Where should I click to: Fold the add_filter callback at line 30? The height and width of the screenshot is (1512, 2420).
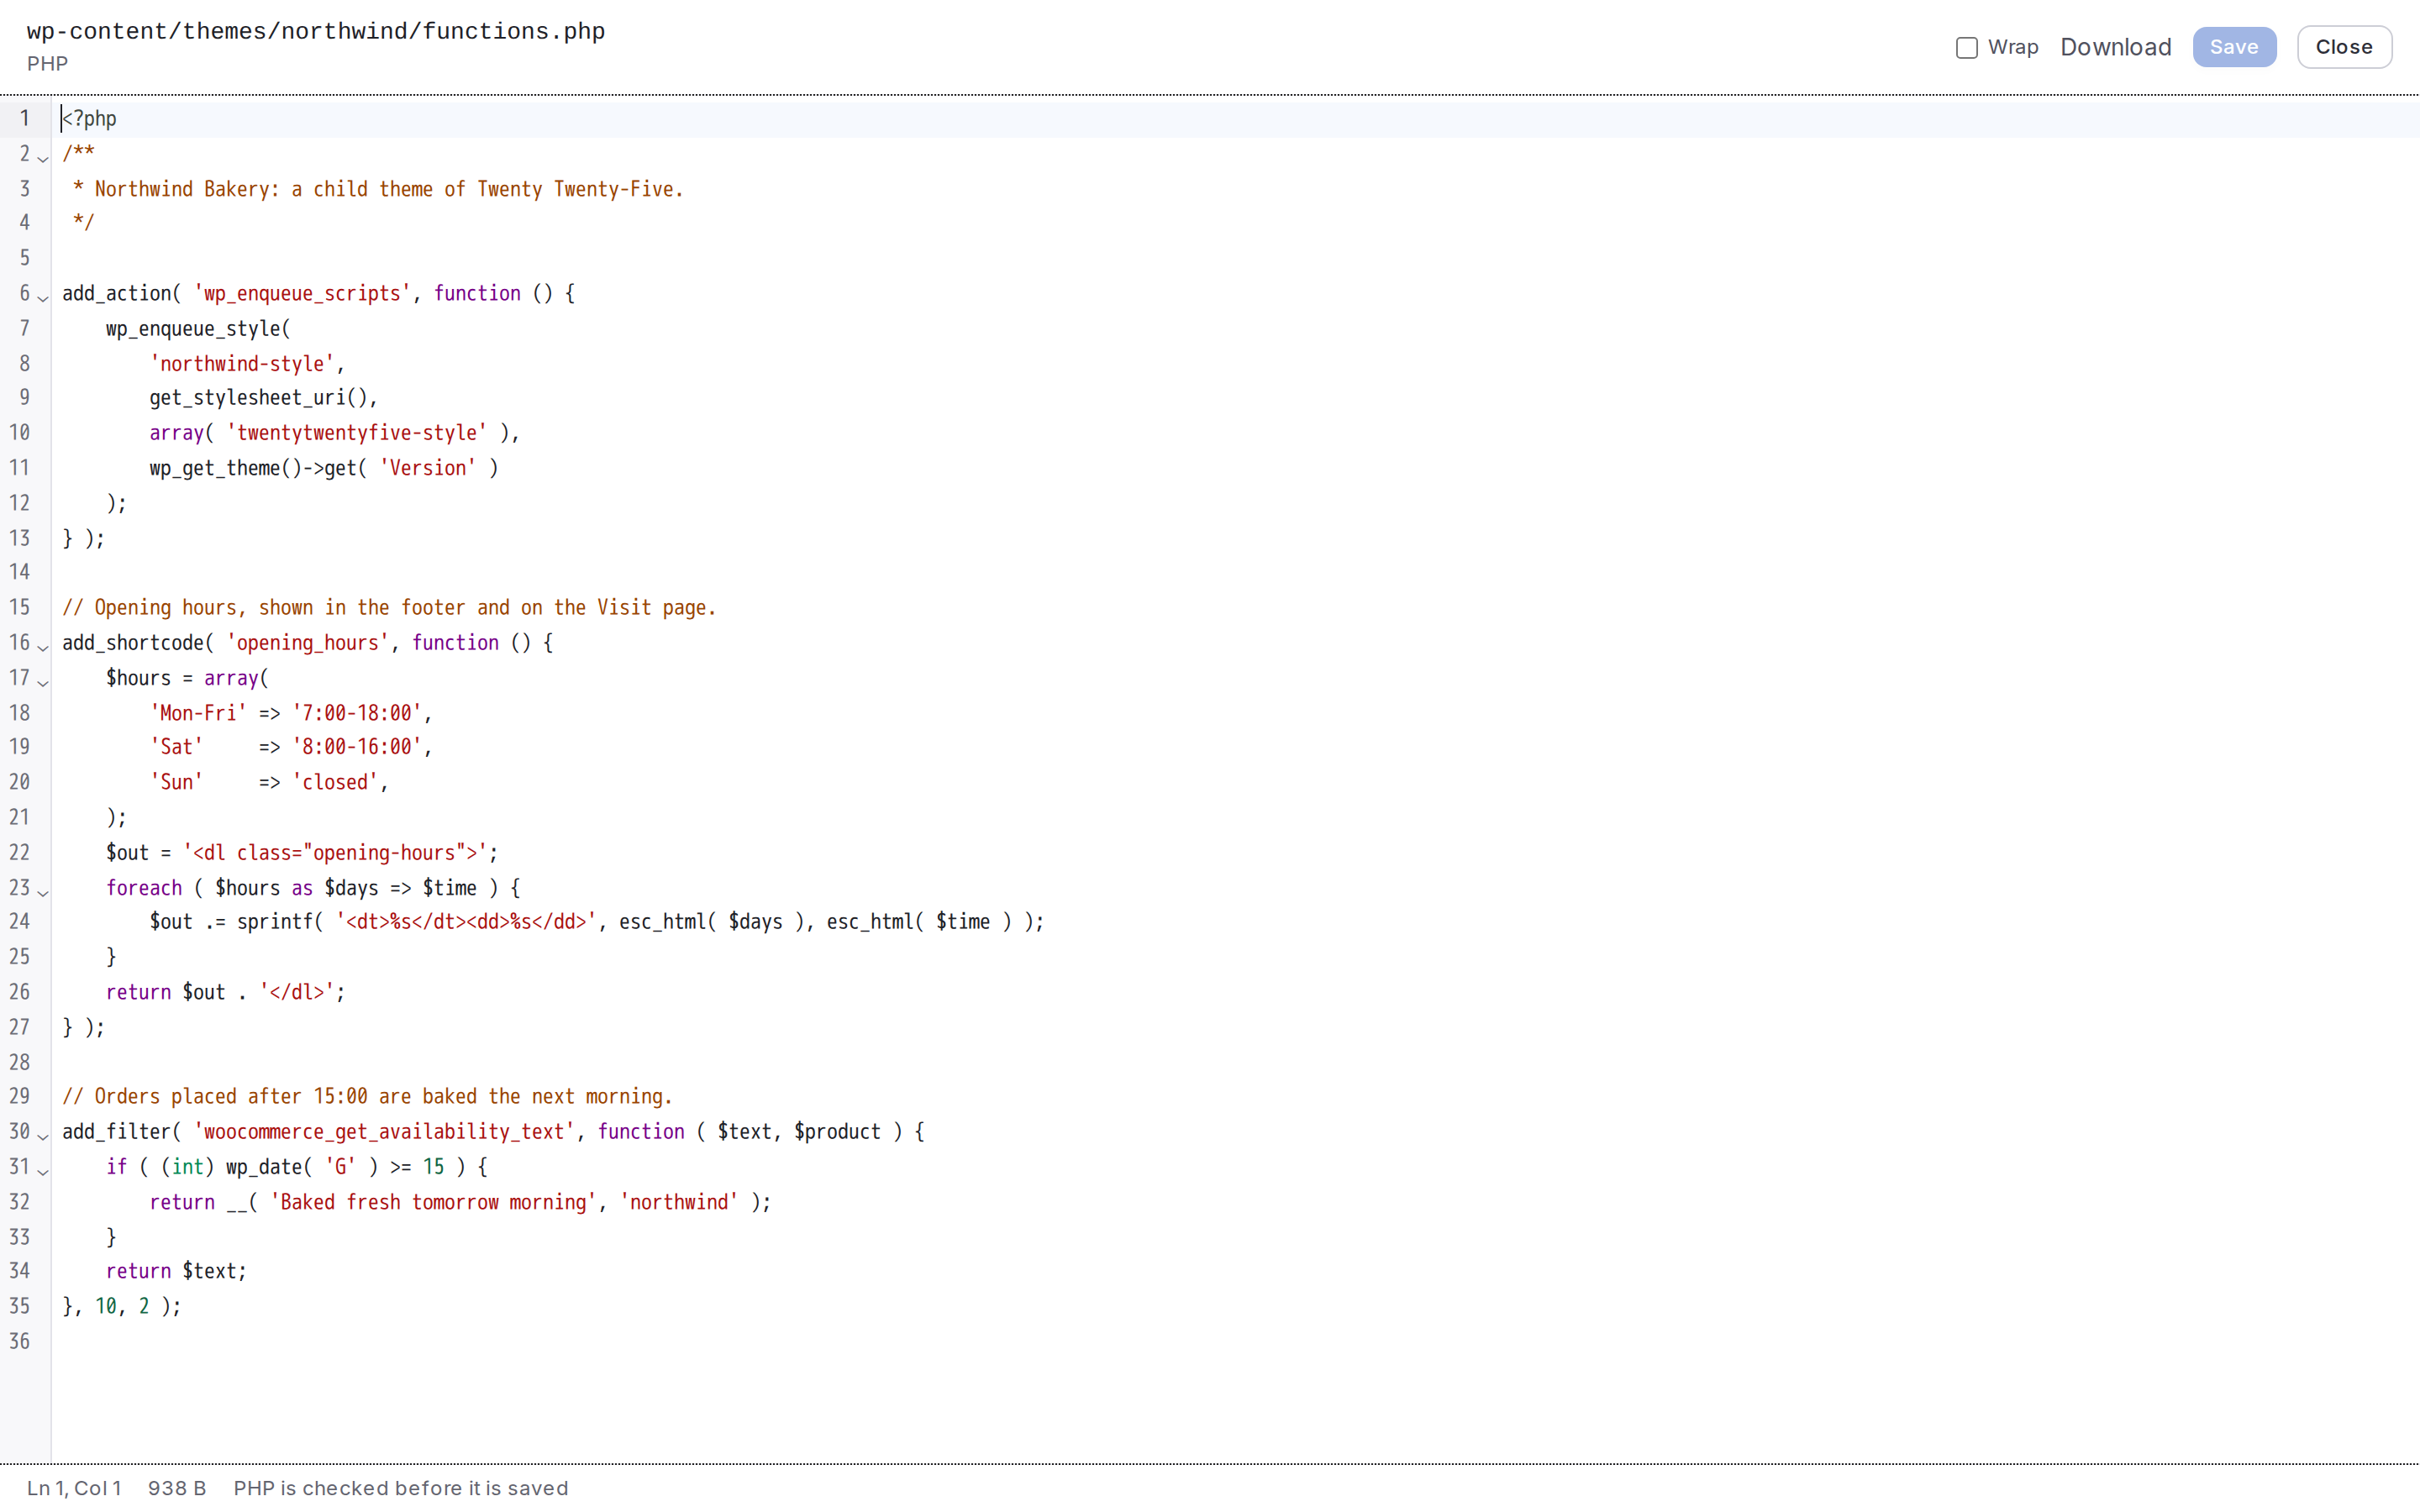(x=43, y=1135)
